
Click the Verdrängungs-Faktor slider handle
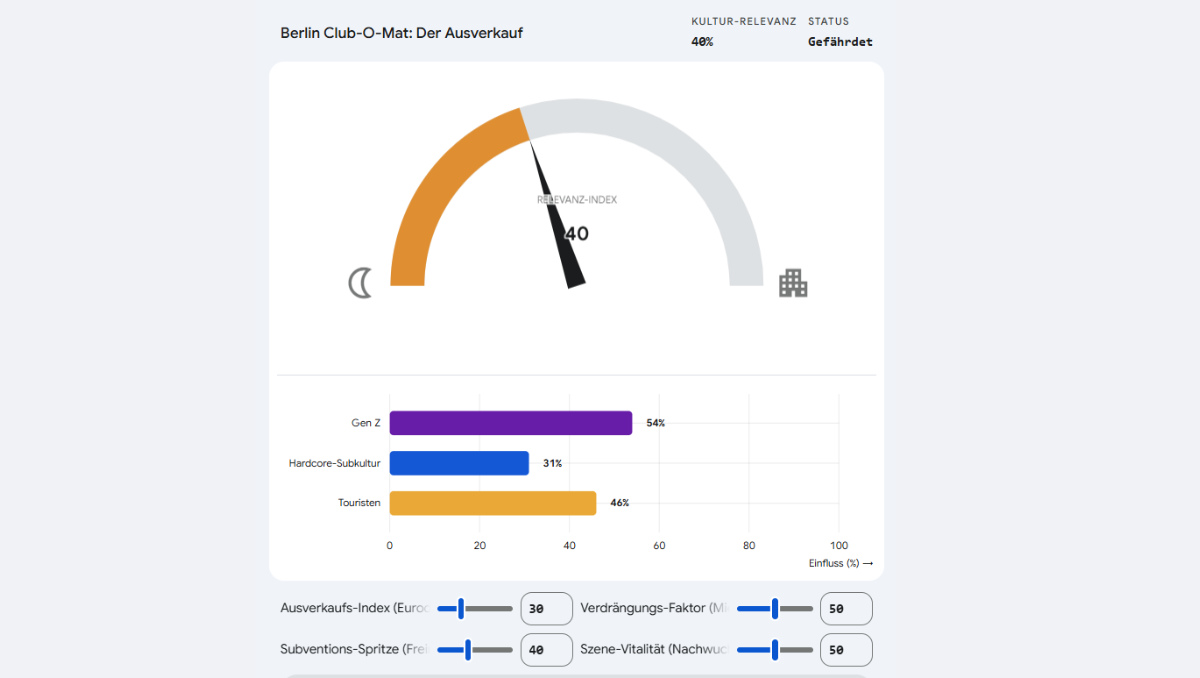pyautogui.click(x=775, y=608)
